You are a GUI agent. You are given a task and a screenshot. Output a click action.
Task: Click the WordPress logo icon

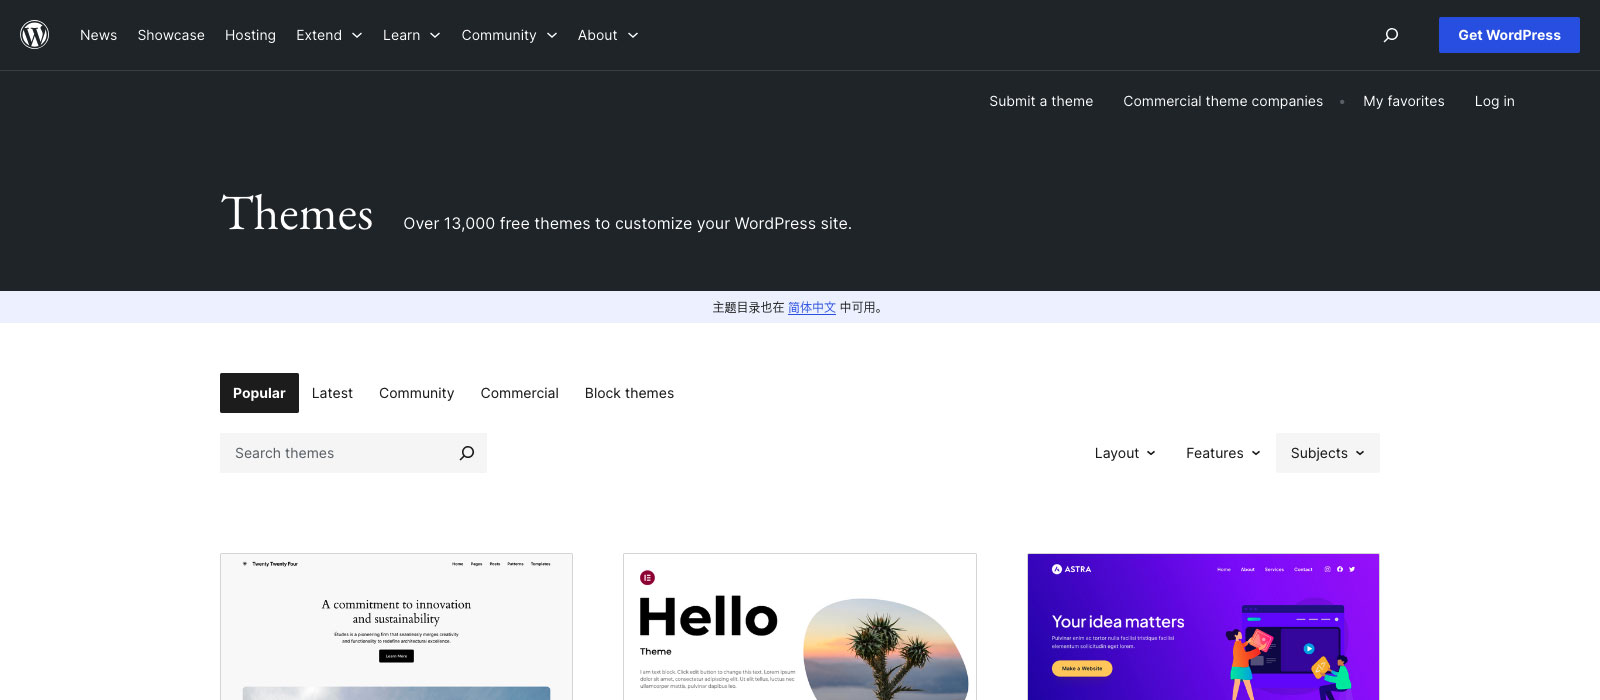coord(35,35)
